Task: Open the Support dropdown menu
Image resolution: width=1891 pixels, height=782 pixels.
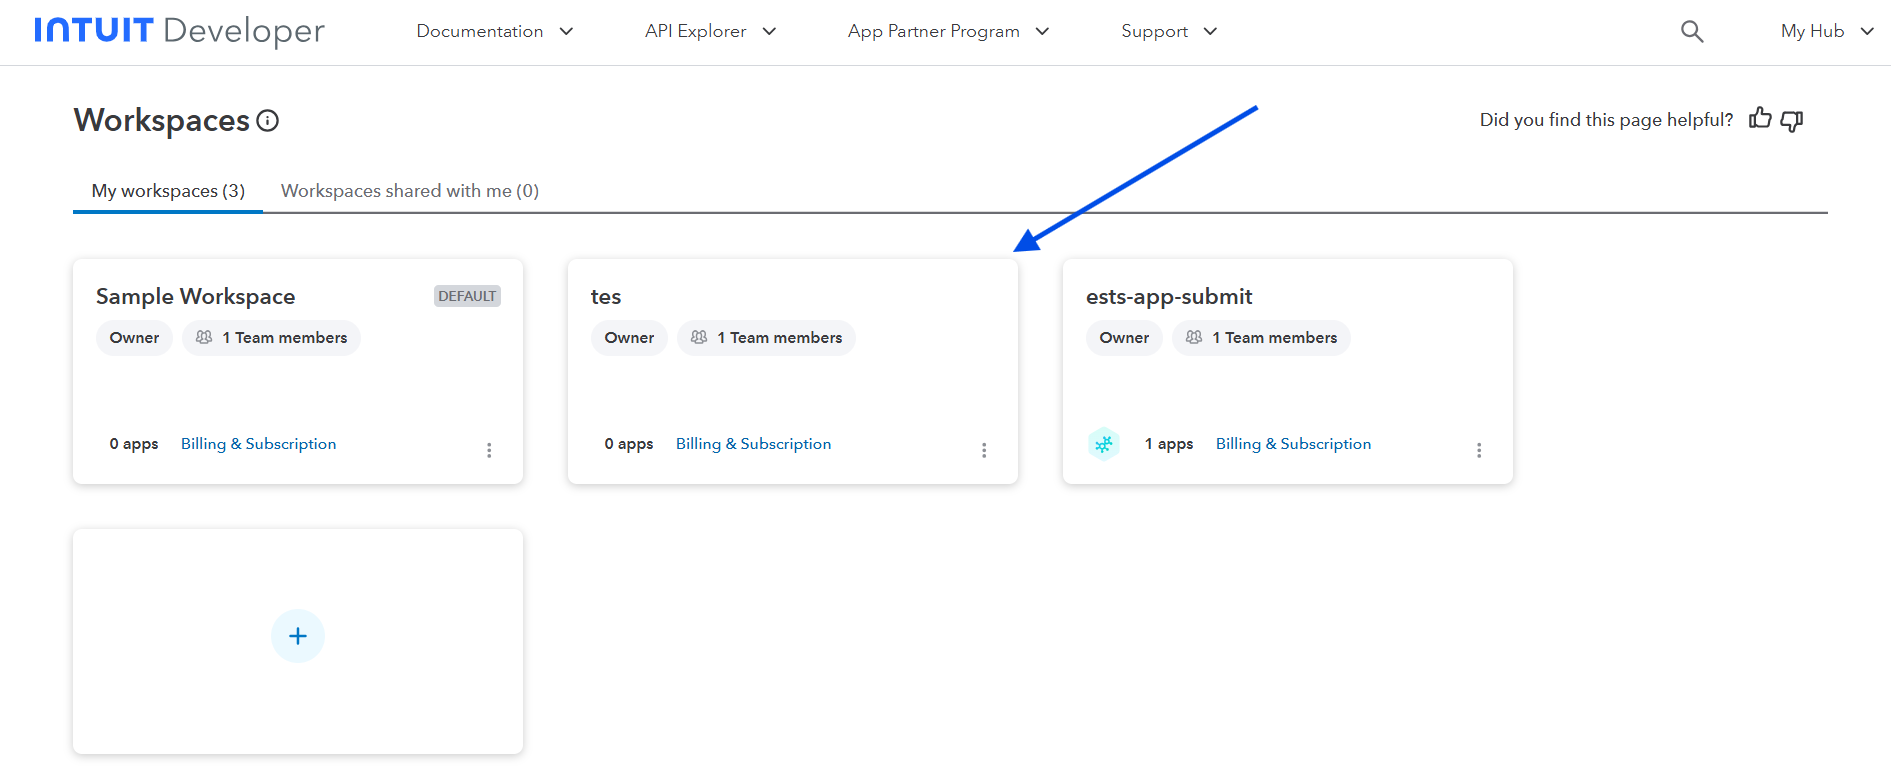Action: [x=1168, y=32]
